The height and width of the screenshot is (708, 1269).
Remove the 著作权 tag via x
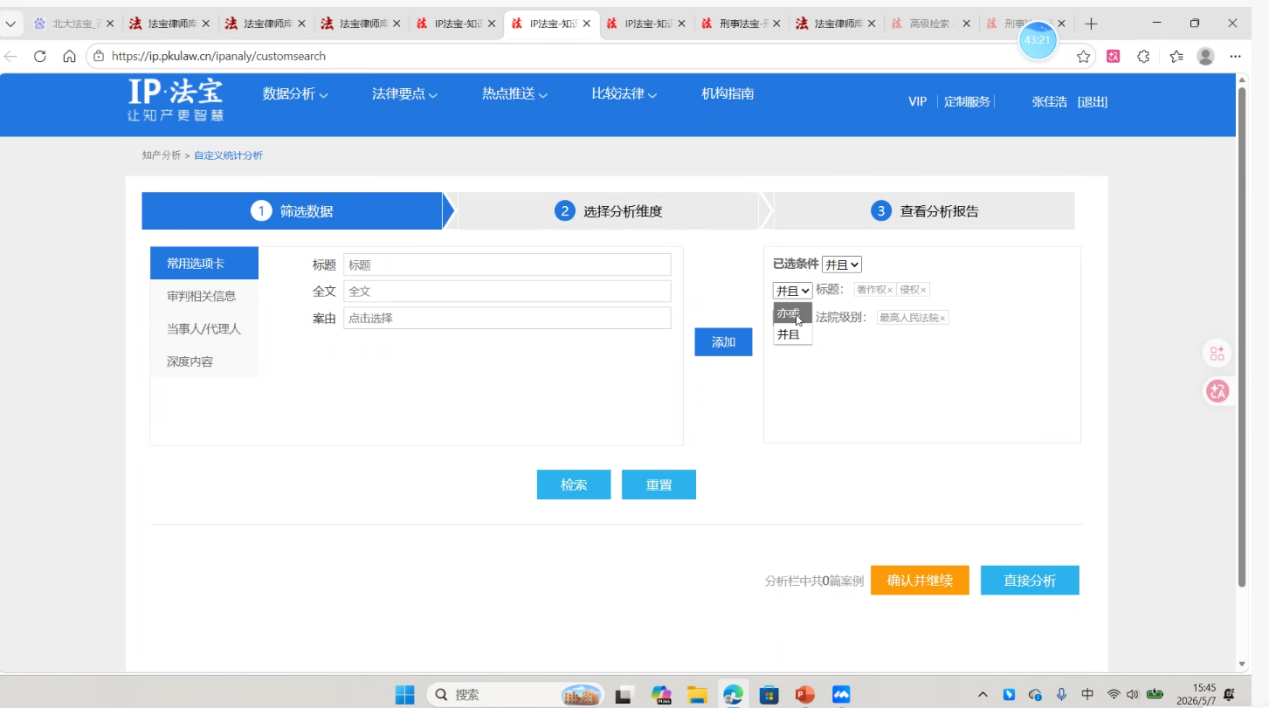click(x=890, y=290)
